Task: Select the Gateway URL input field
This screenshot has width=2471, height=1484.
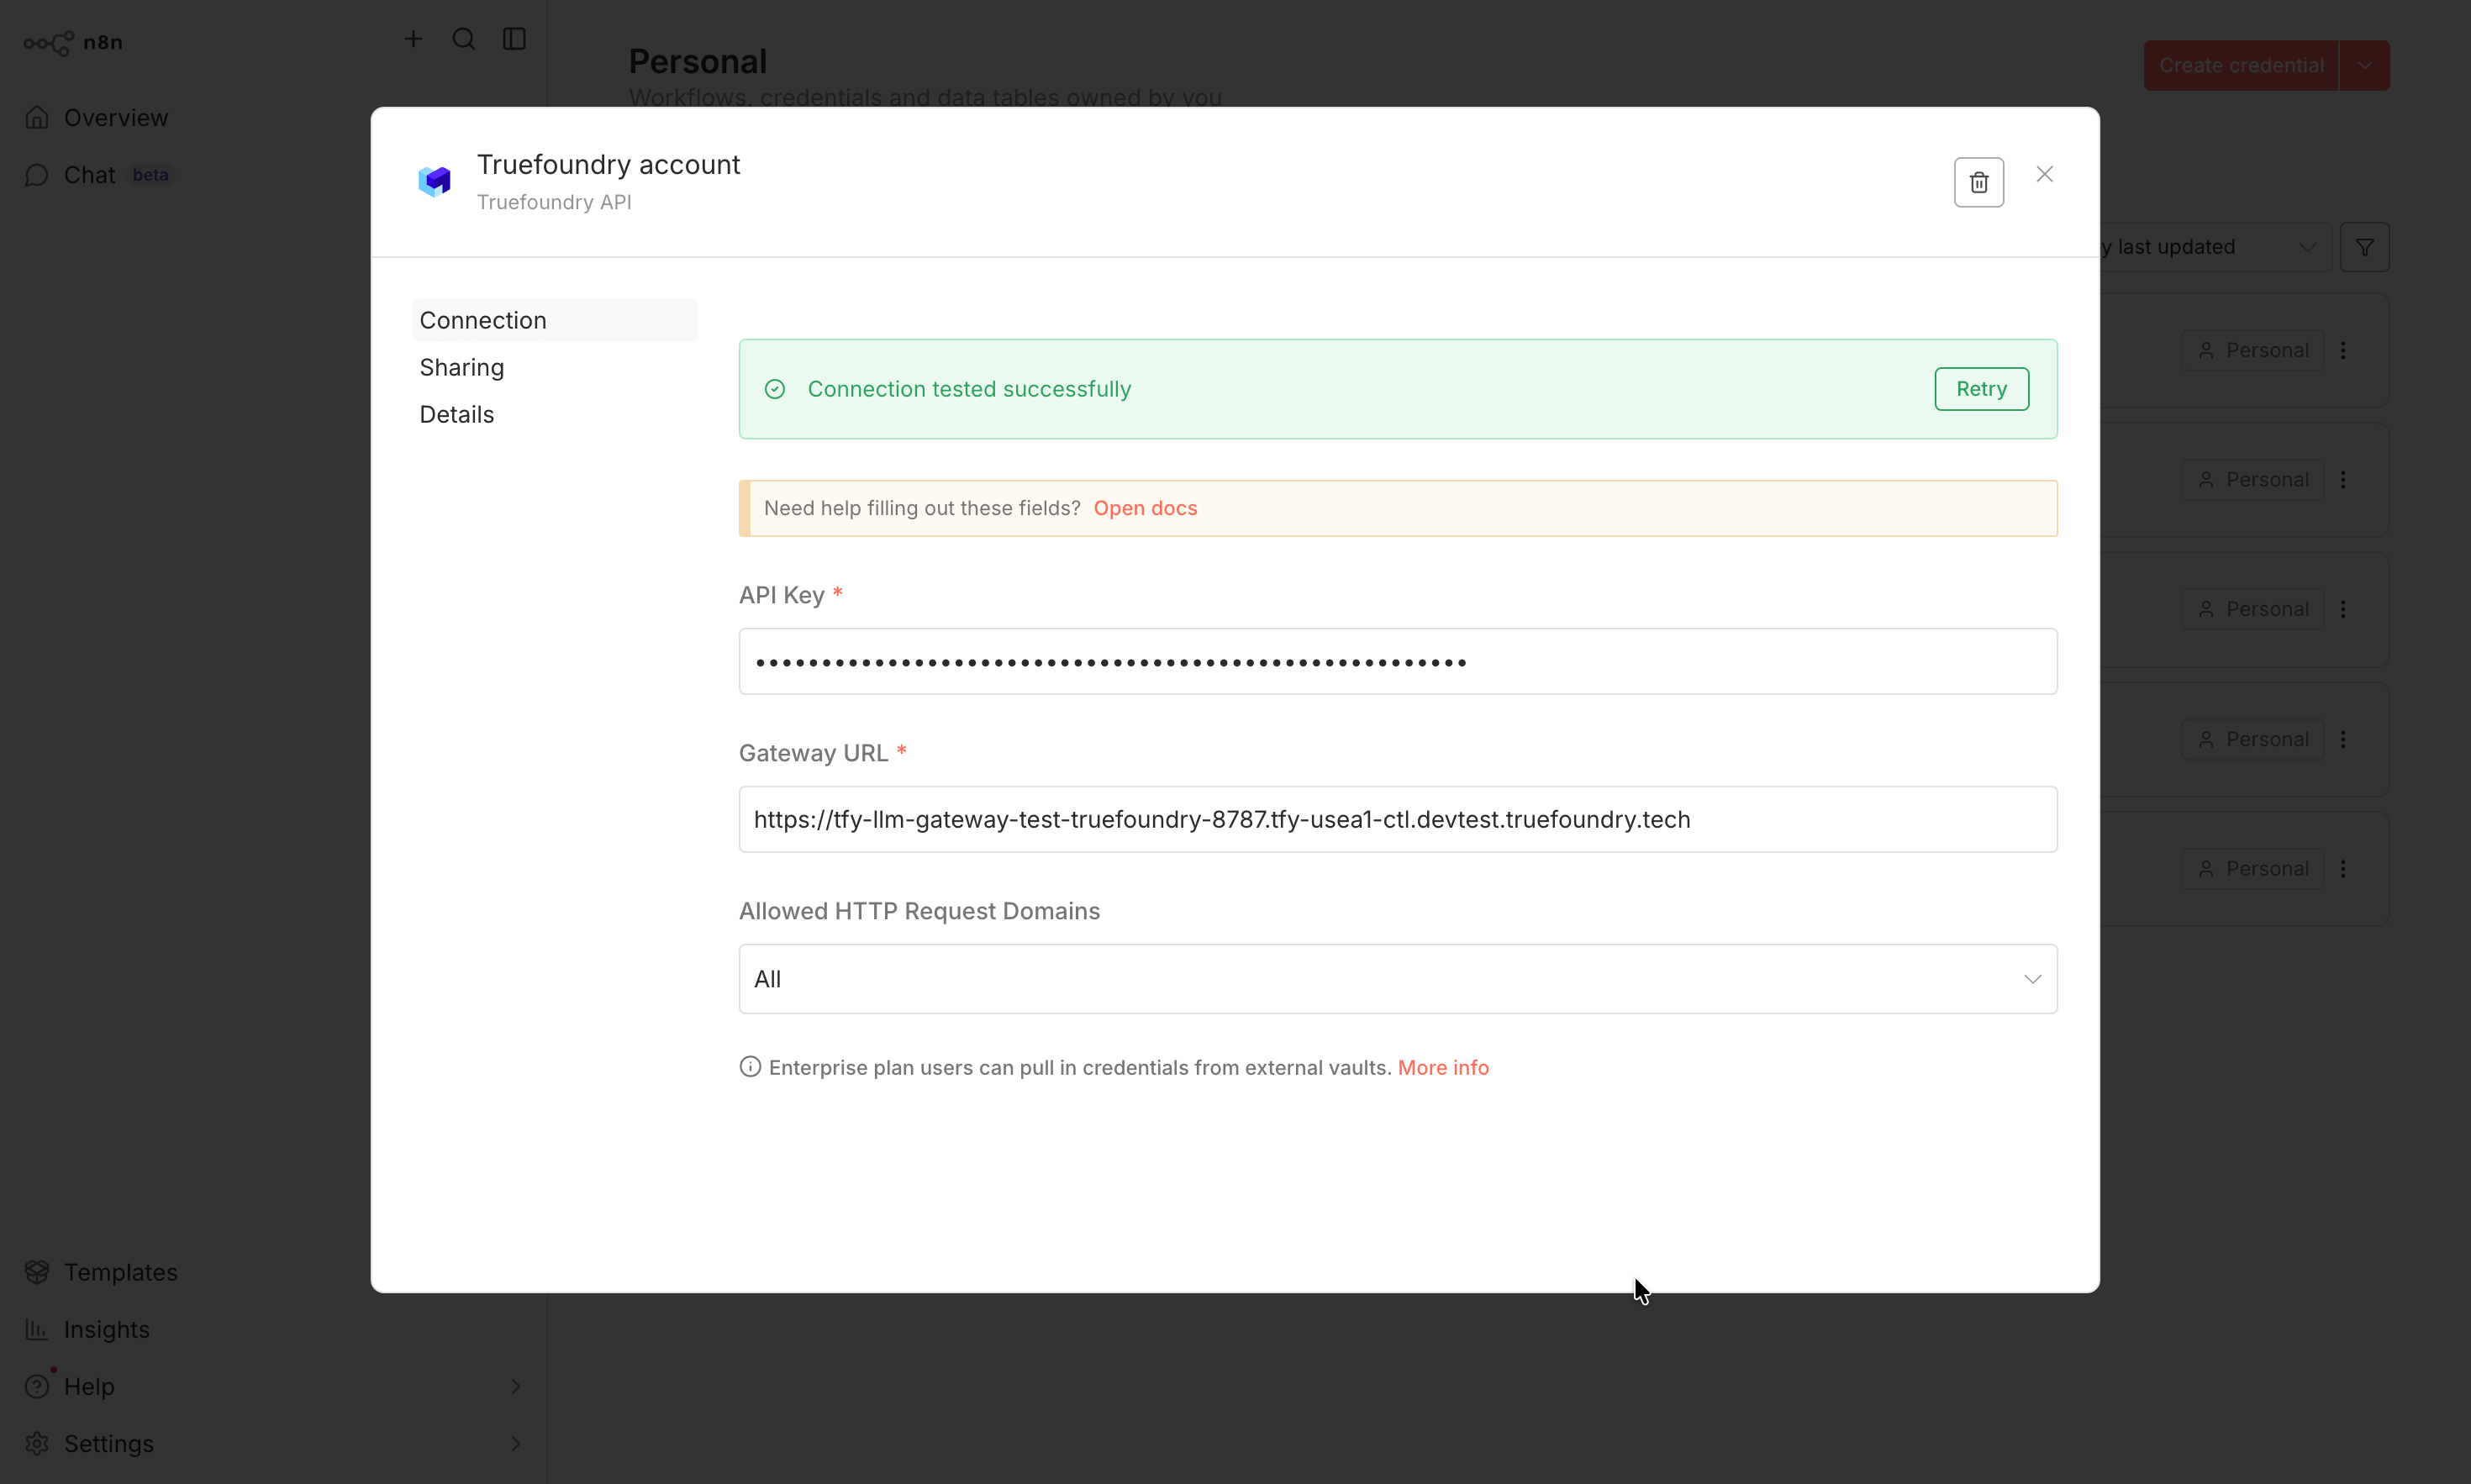Action: pos(1396,819)
